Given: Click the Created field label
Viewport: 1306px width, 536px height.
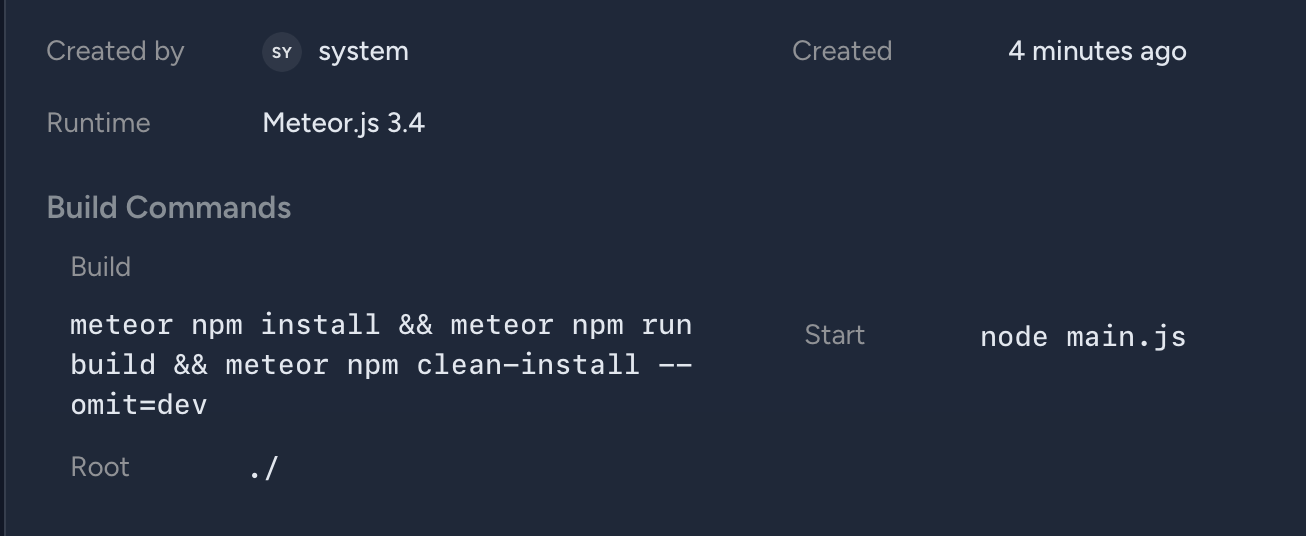Looking at the screenshot, I should pyautogui.click(x=841, y=52).
